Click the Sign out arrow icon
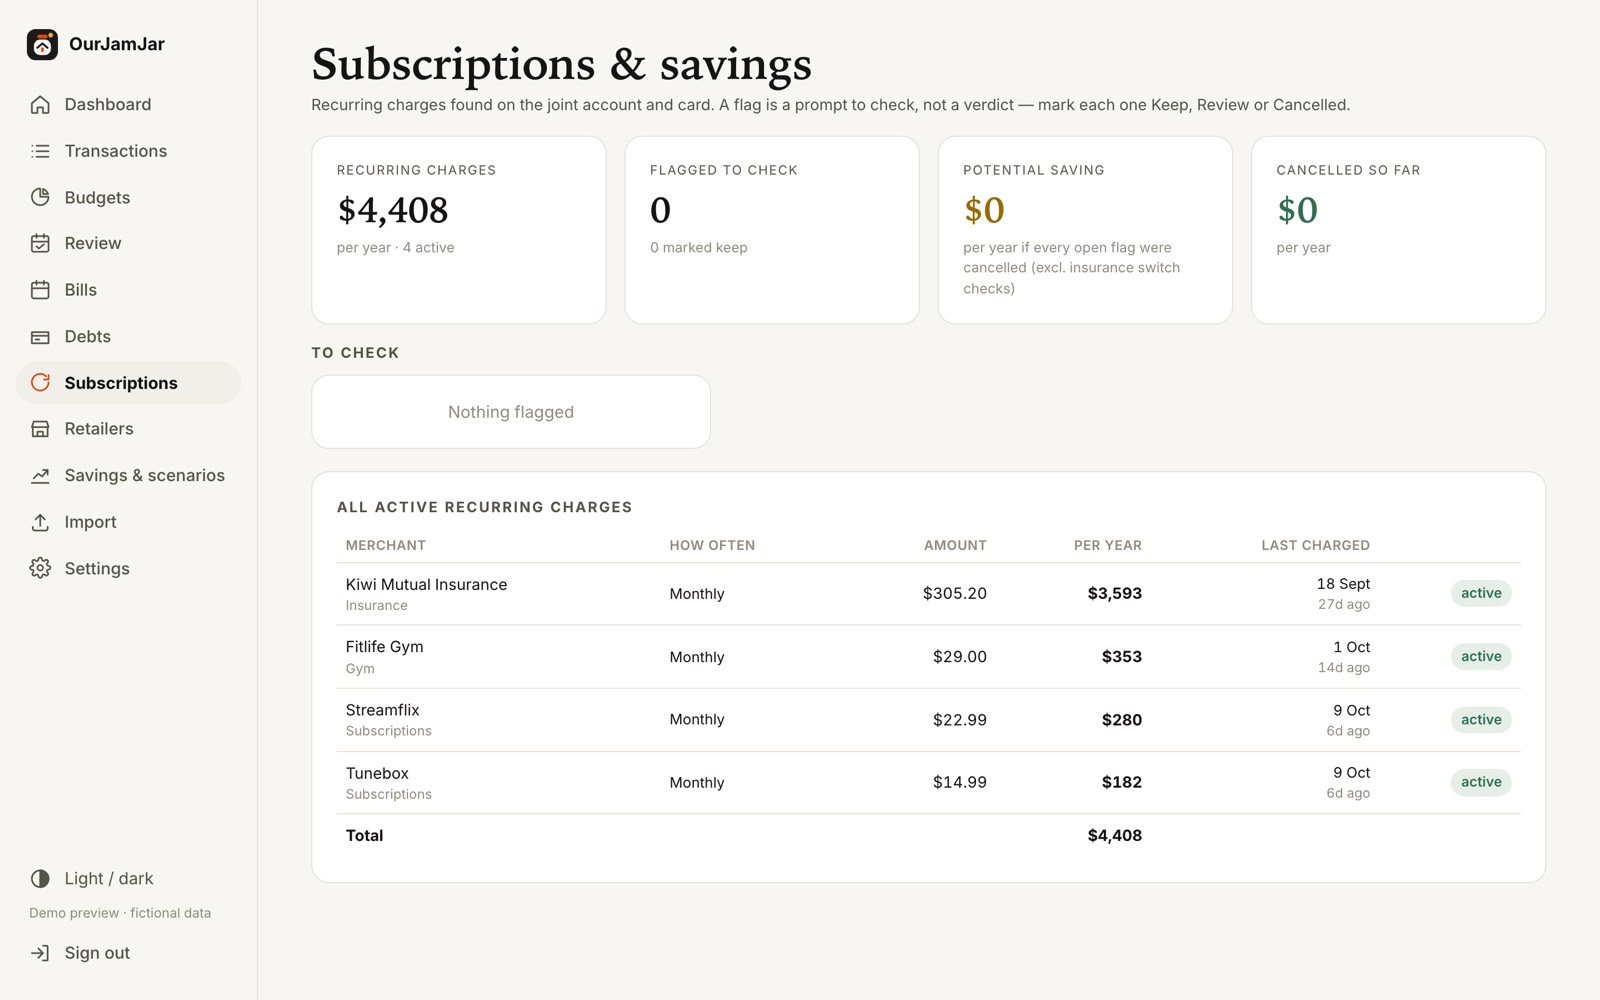Screen dimensions: 1600x1000 click(x=40, y=953)
